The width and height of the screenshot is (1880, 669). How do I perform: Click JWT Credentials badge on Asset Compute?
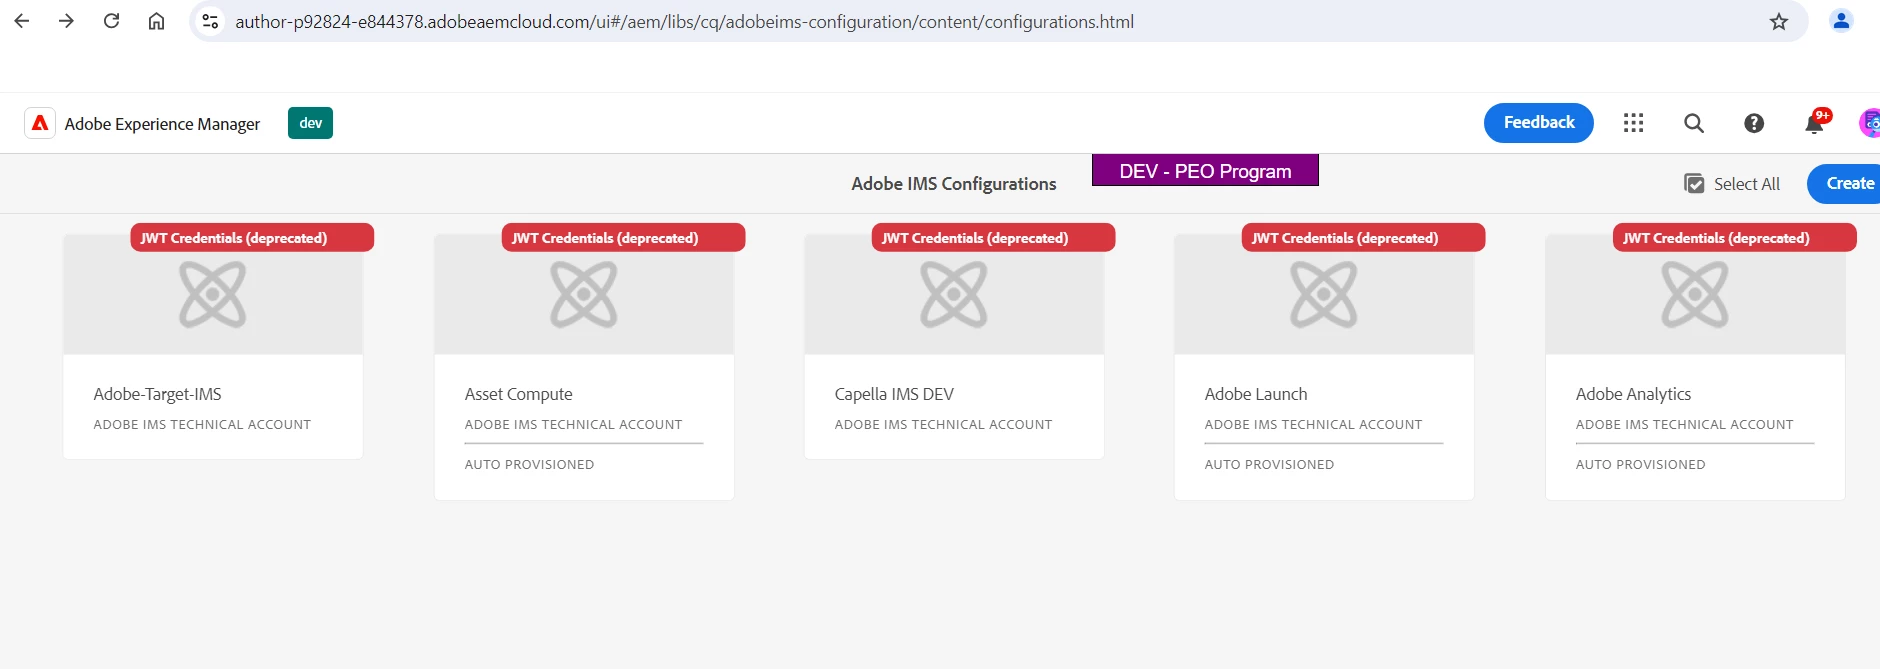(x=623, y=238)
